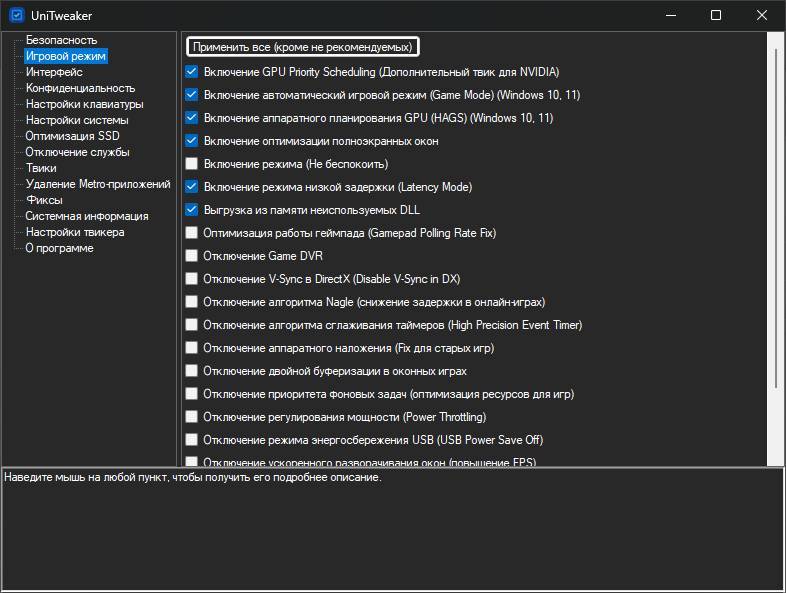The width and height of the screenshot is (786, 593).
Task: Open Оптимизация SSD section
Action: click(72, 136)
